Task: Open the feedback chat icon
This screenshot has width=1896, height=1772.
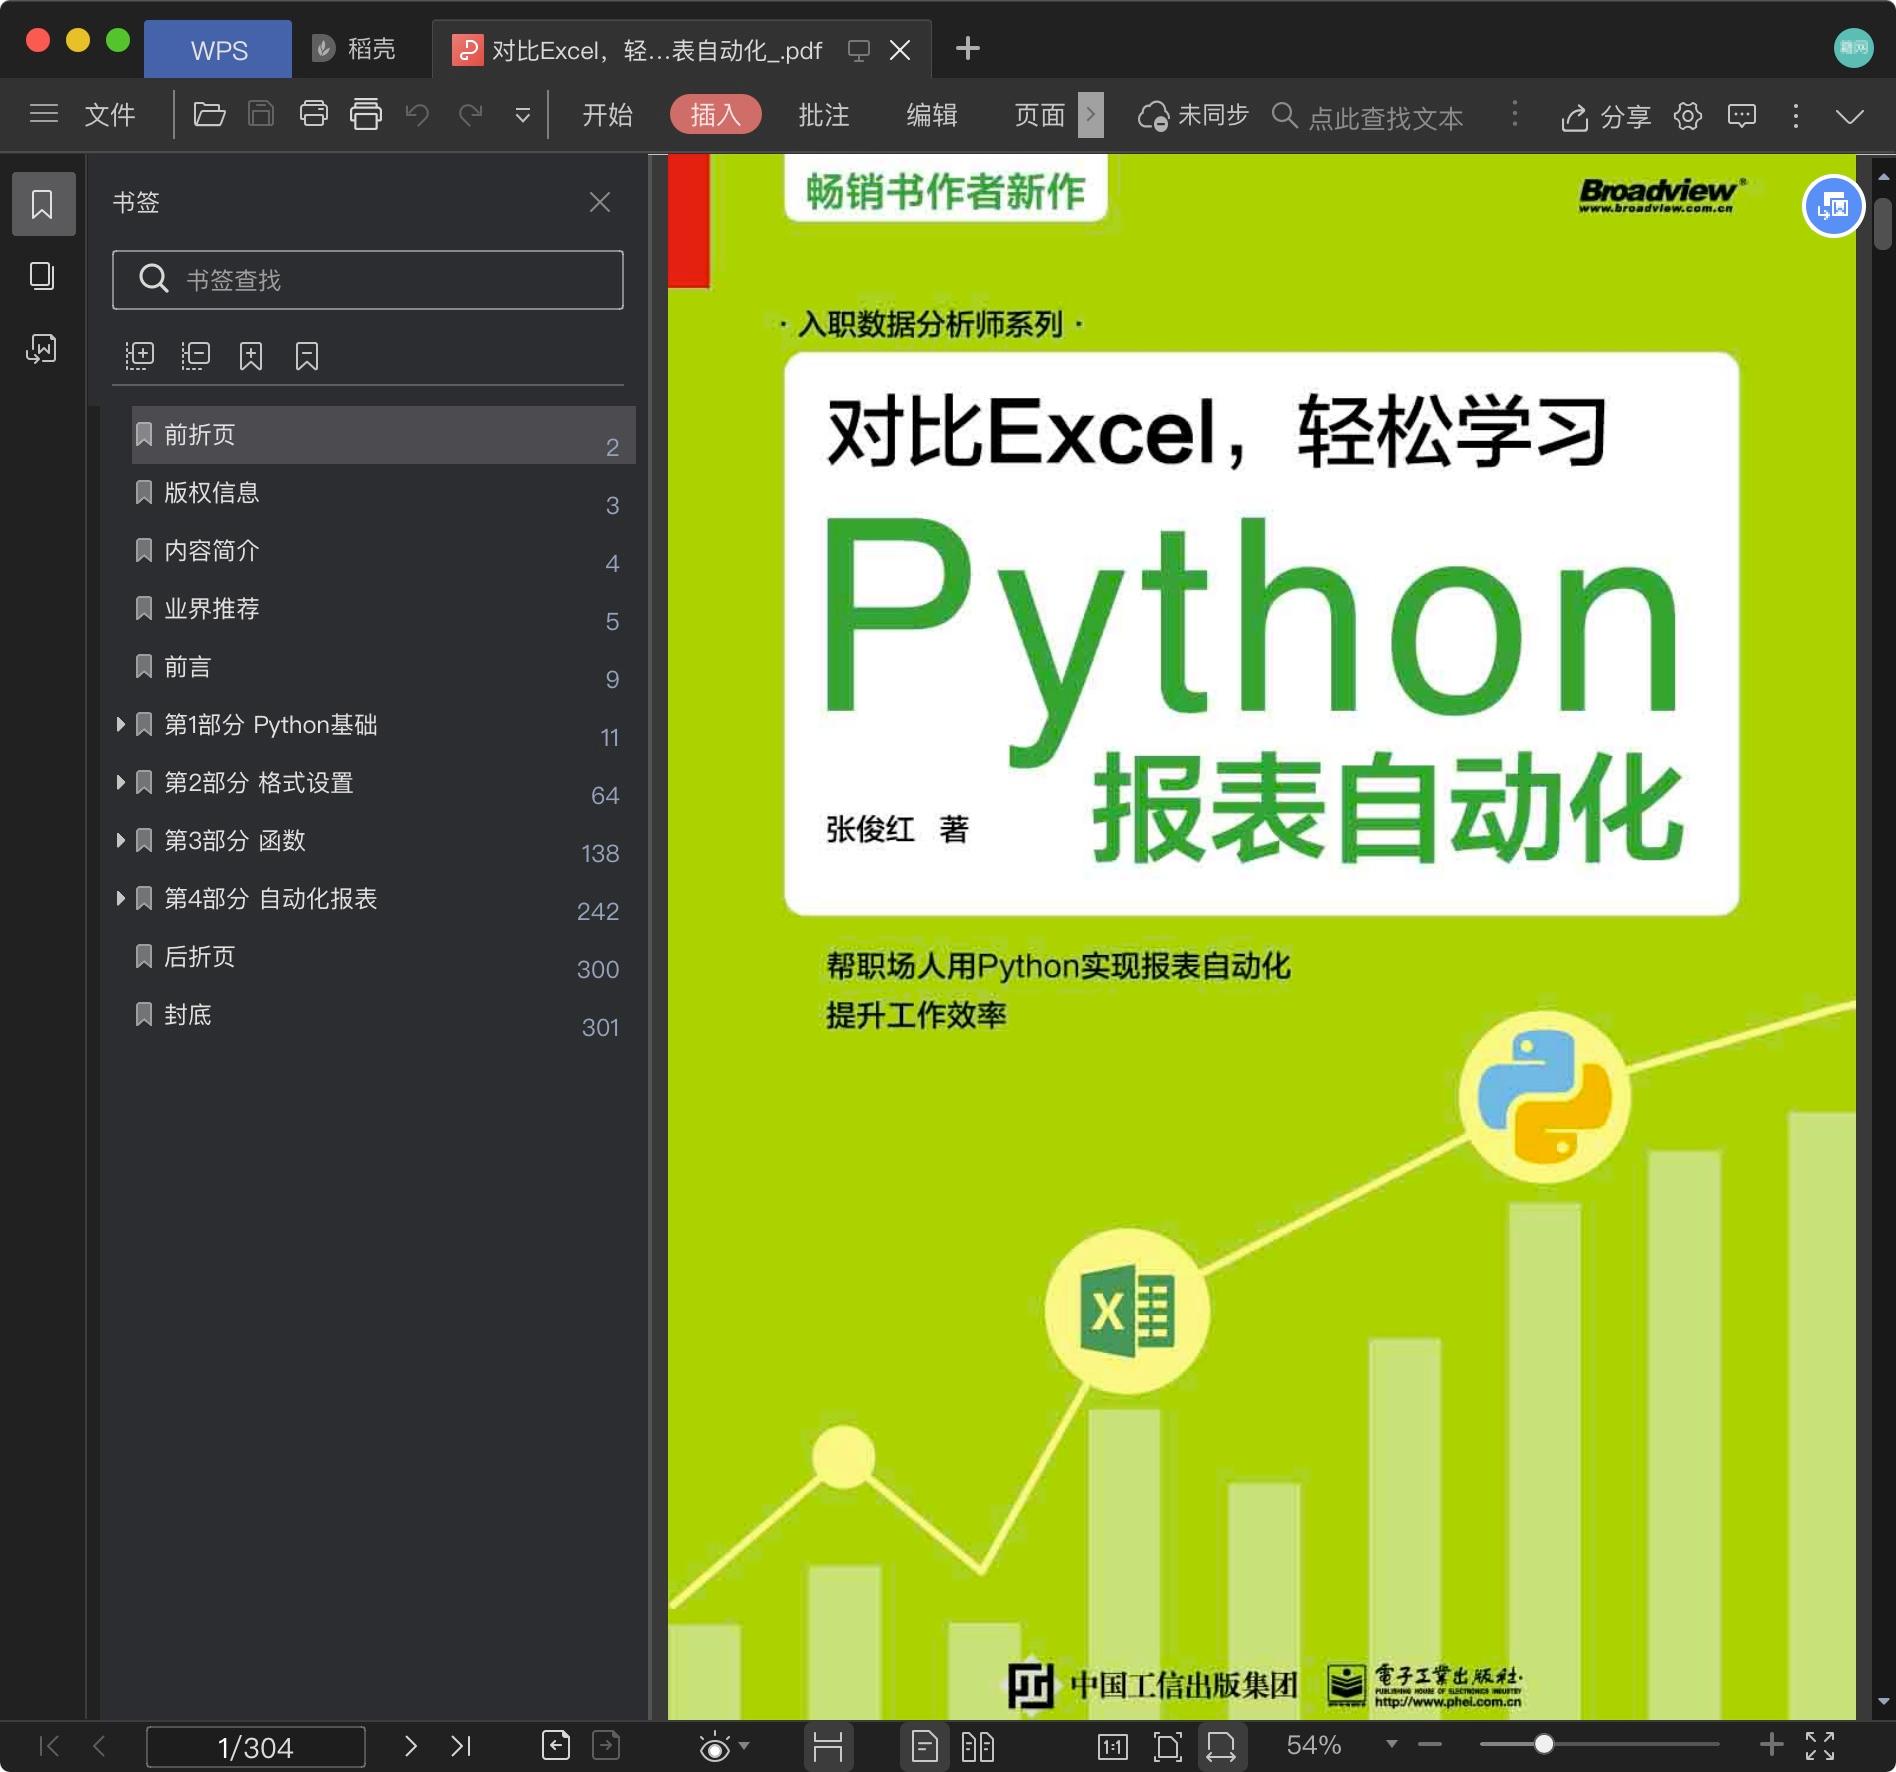Action: click(1742, 116)
